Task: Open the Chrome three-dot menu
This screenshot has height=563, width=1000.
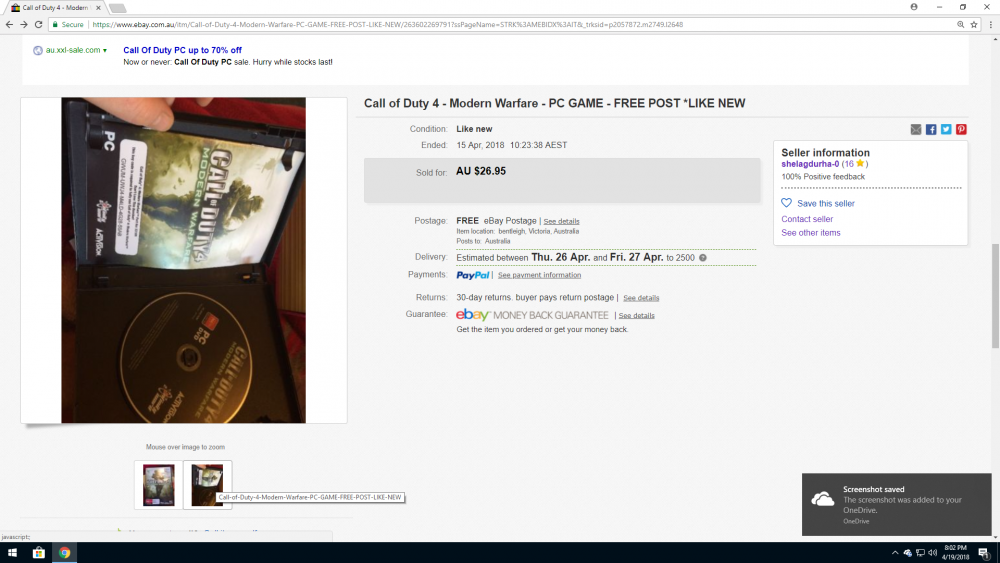Action: [x=990, y=24]
